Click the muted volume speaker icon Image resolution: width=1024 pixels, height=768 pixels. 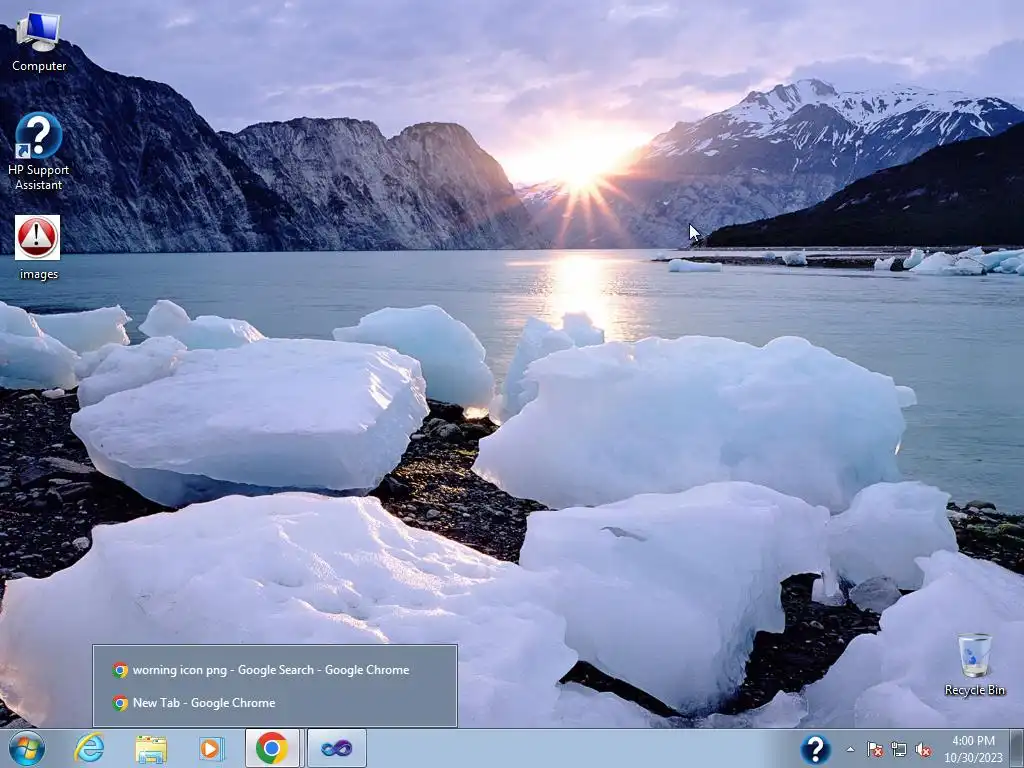pos(923,749)
